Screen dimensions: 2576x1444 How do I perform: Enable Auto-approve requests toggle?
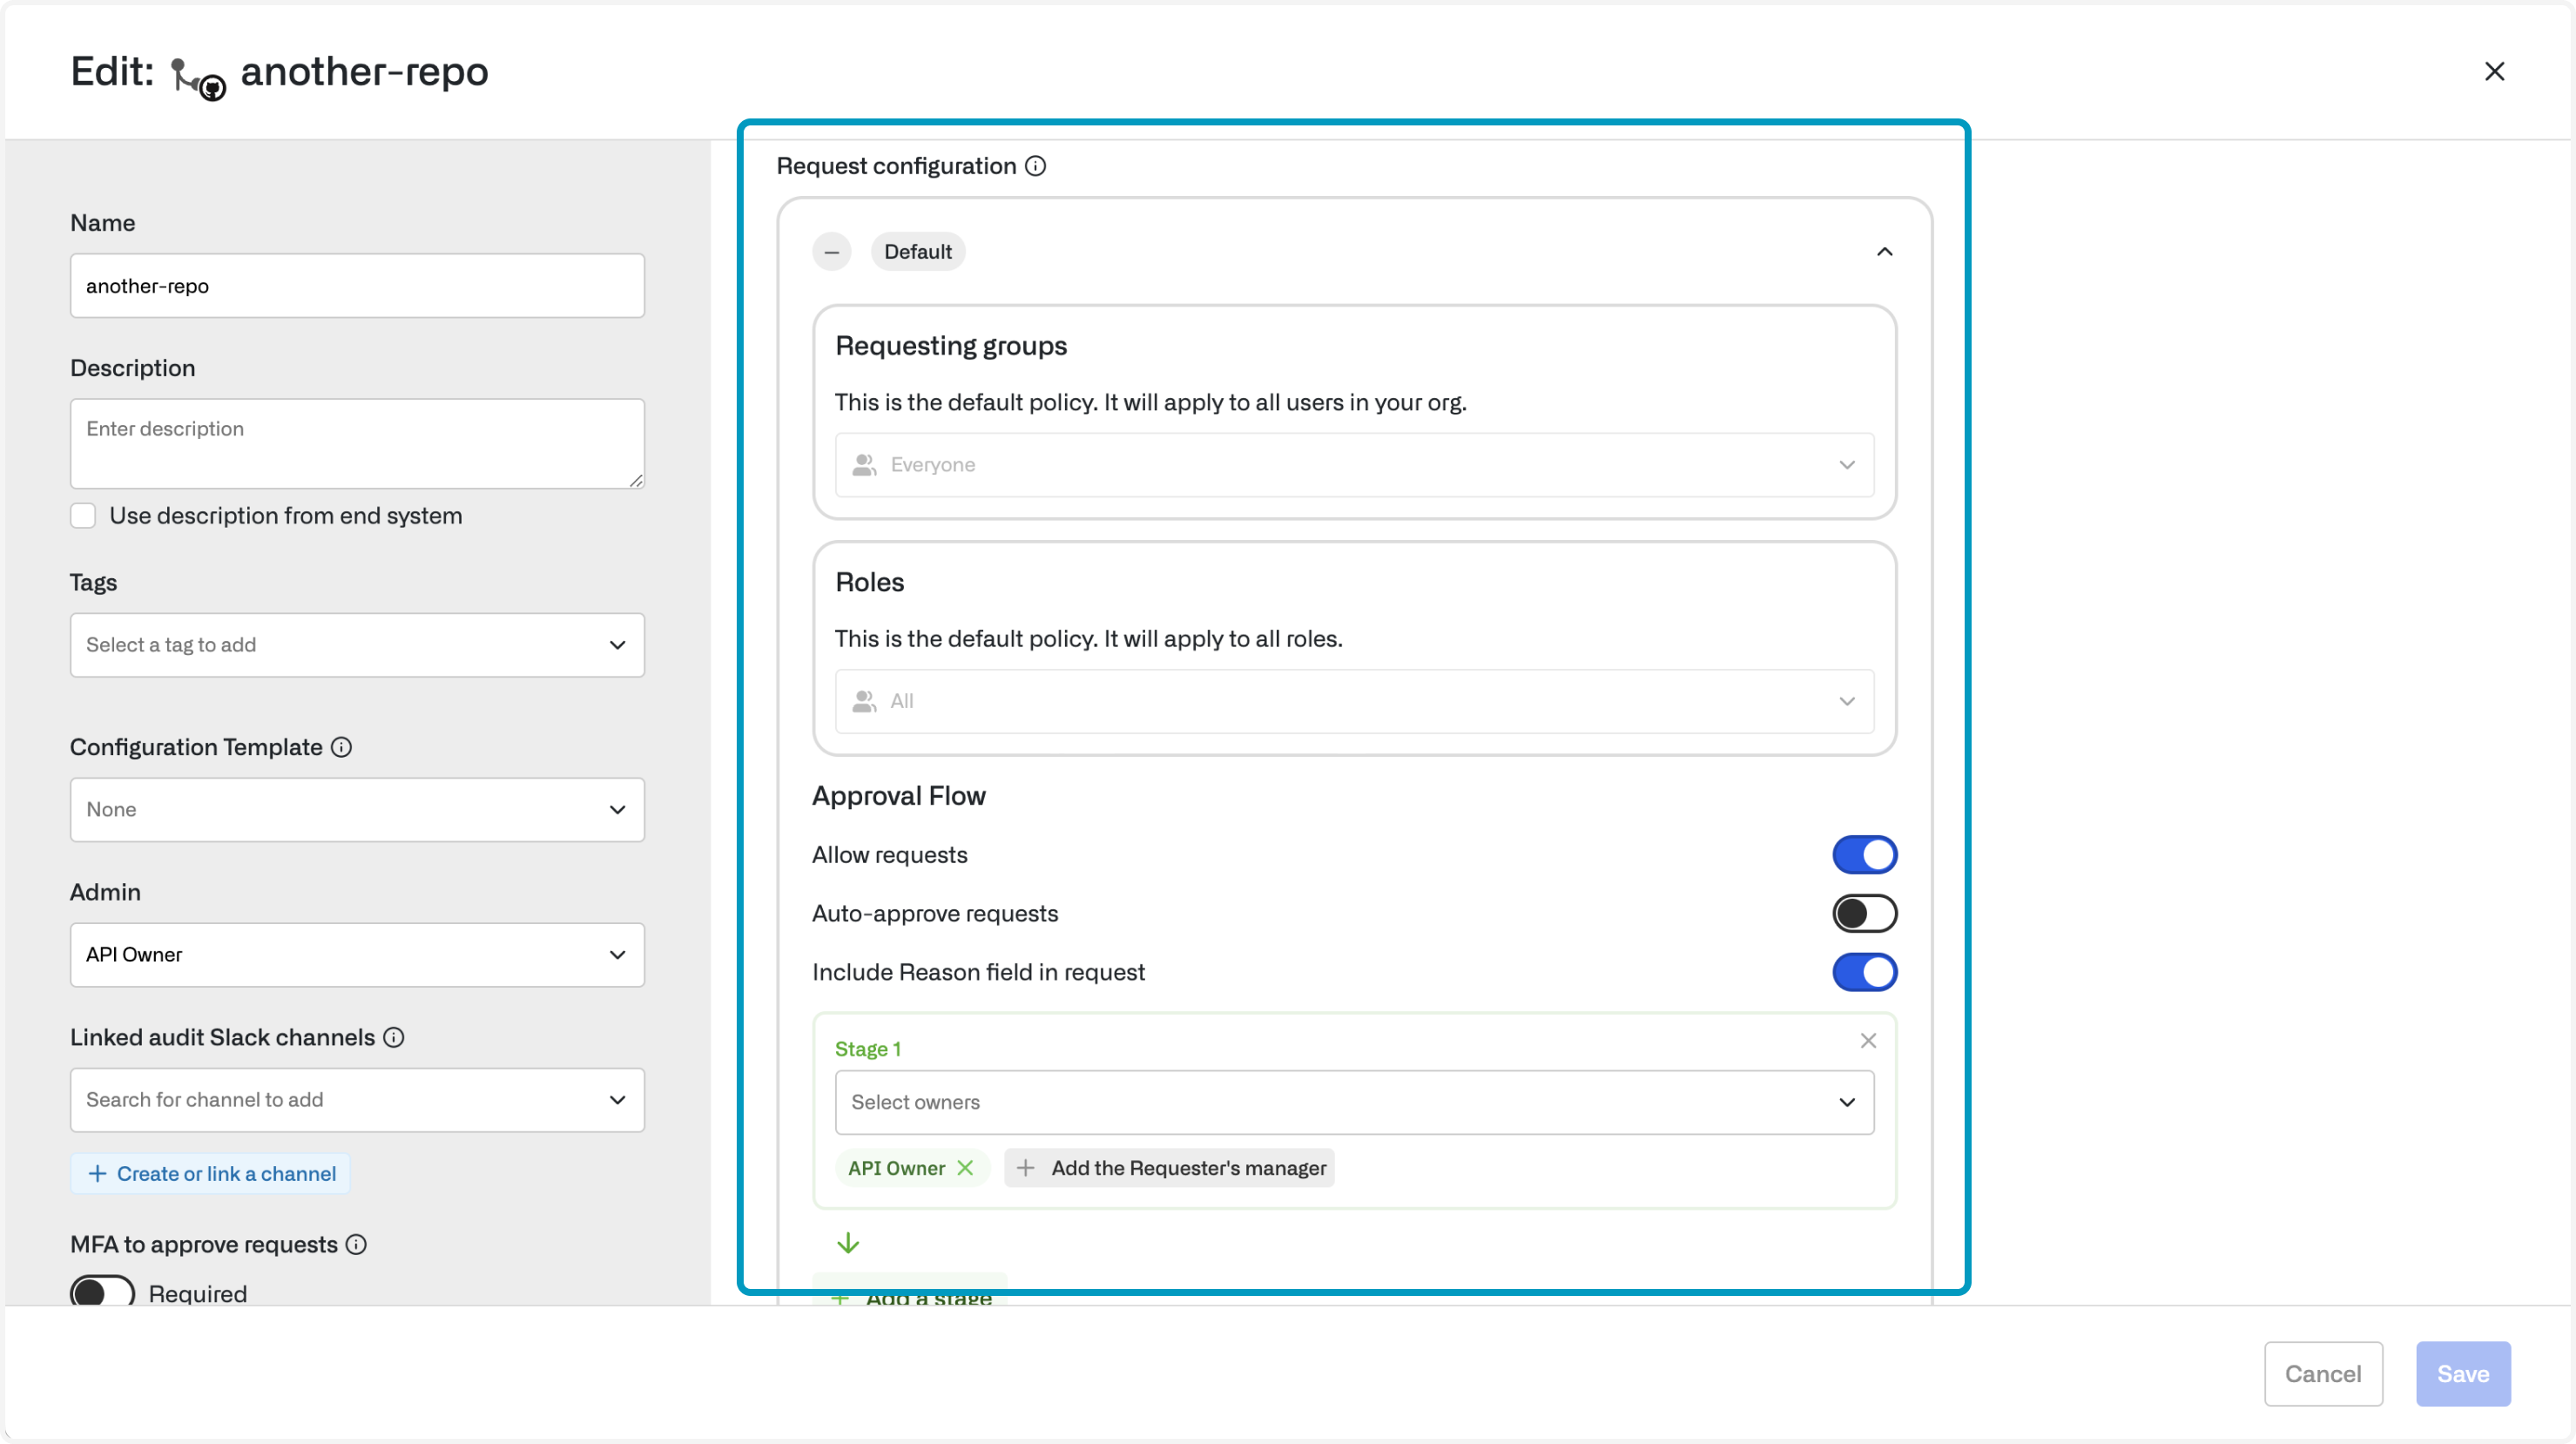pyautogui.click(x=1863, y=913)
